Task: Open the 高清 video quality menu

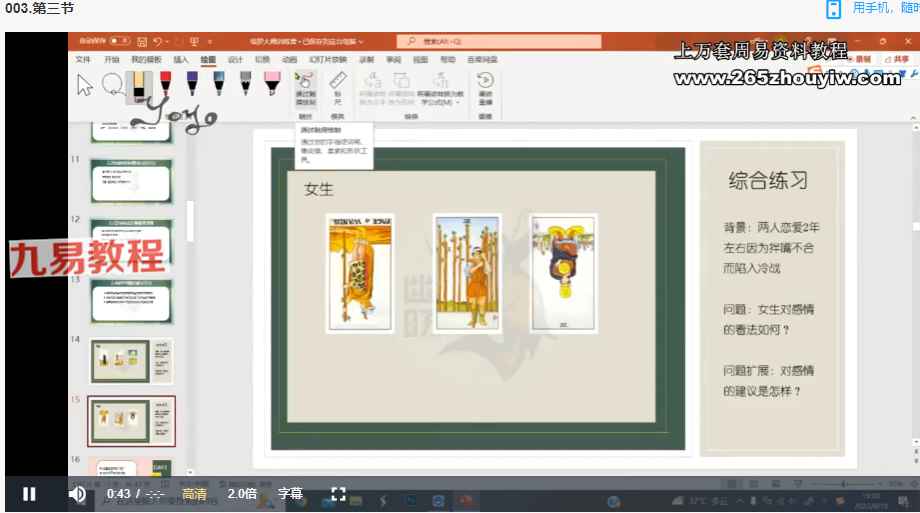Action: coord(194,494)
